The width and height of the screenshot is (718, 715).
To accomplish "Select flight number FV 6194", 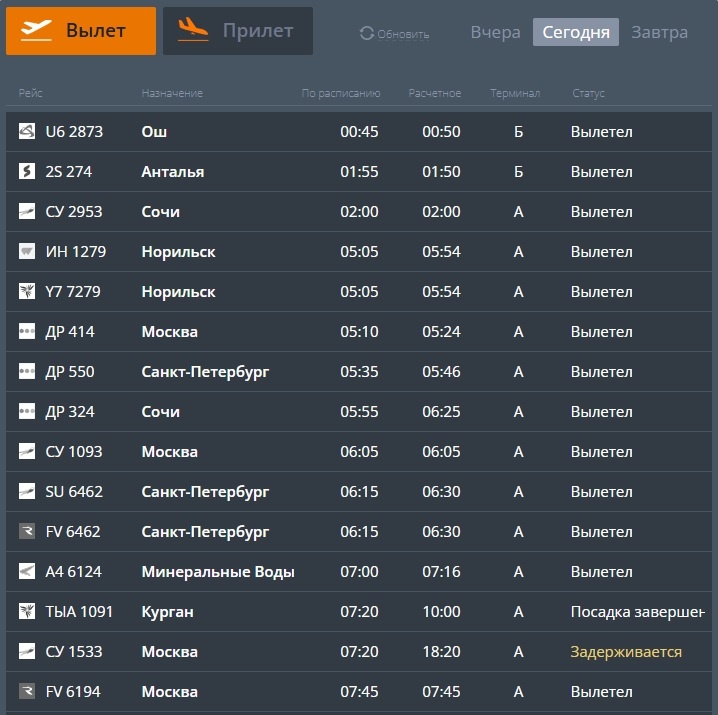I will coord(73,692).
